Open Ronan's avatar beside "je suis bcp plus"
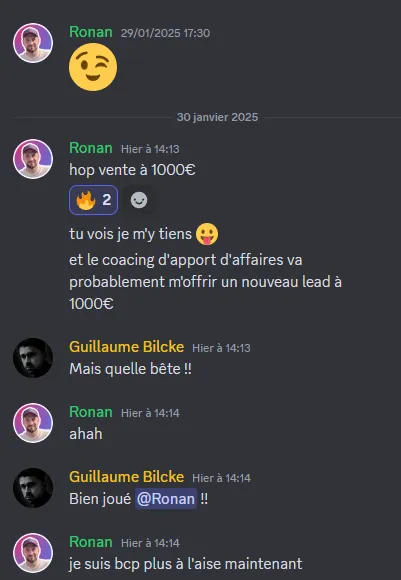 (33, 553)
